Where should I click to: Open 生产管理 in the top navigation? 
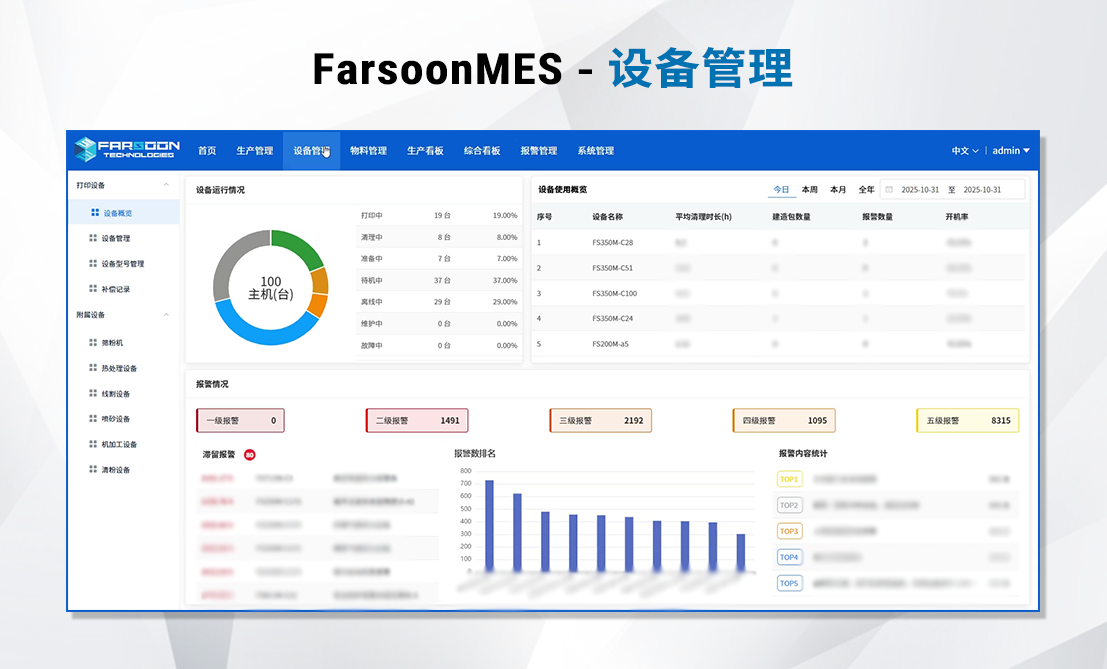[x=254, y=151]
